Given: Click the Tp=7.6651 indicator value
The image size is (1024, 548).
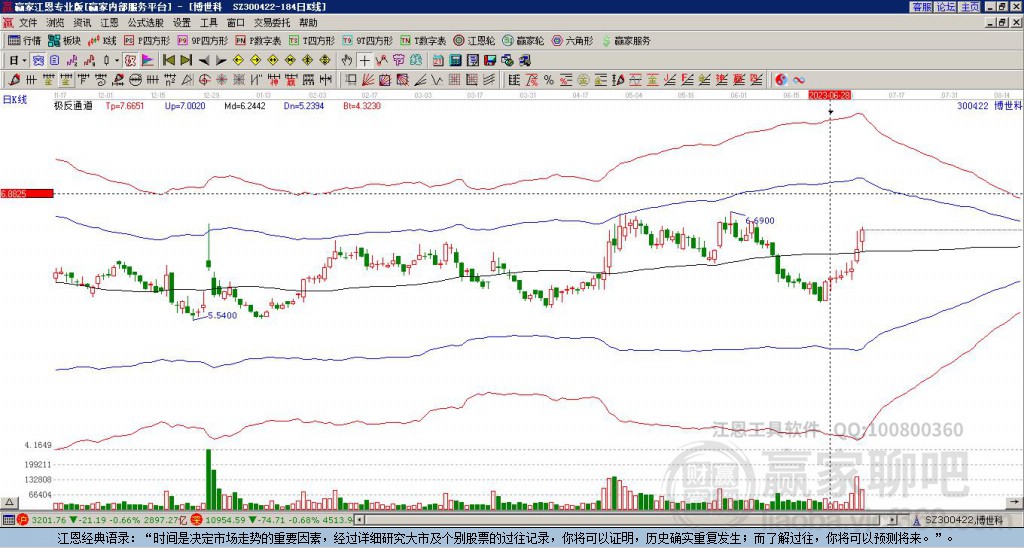Looking at the screenshot, I should coord(125,105).
